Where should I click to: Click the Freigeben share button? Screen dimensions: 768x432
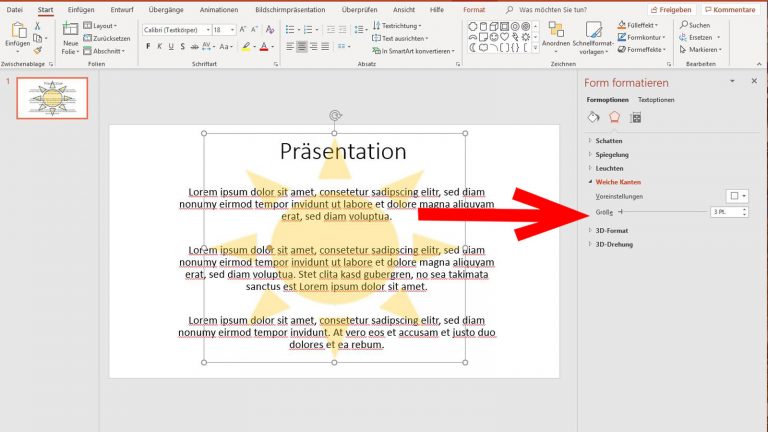point(671,10)
